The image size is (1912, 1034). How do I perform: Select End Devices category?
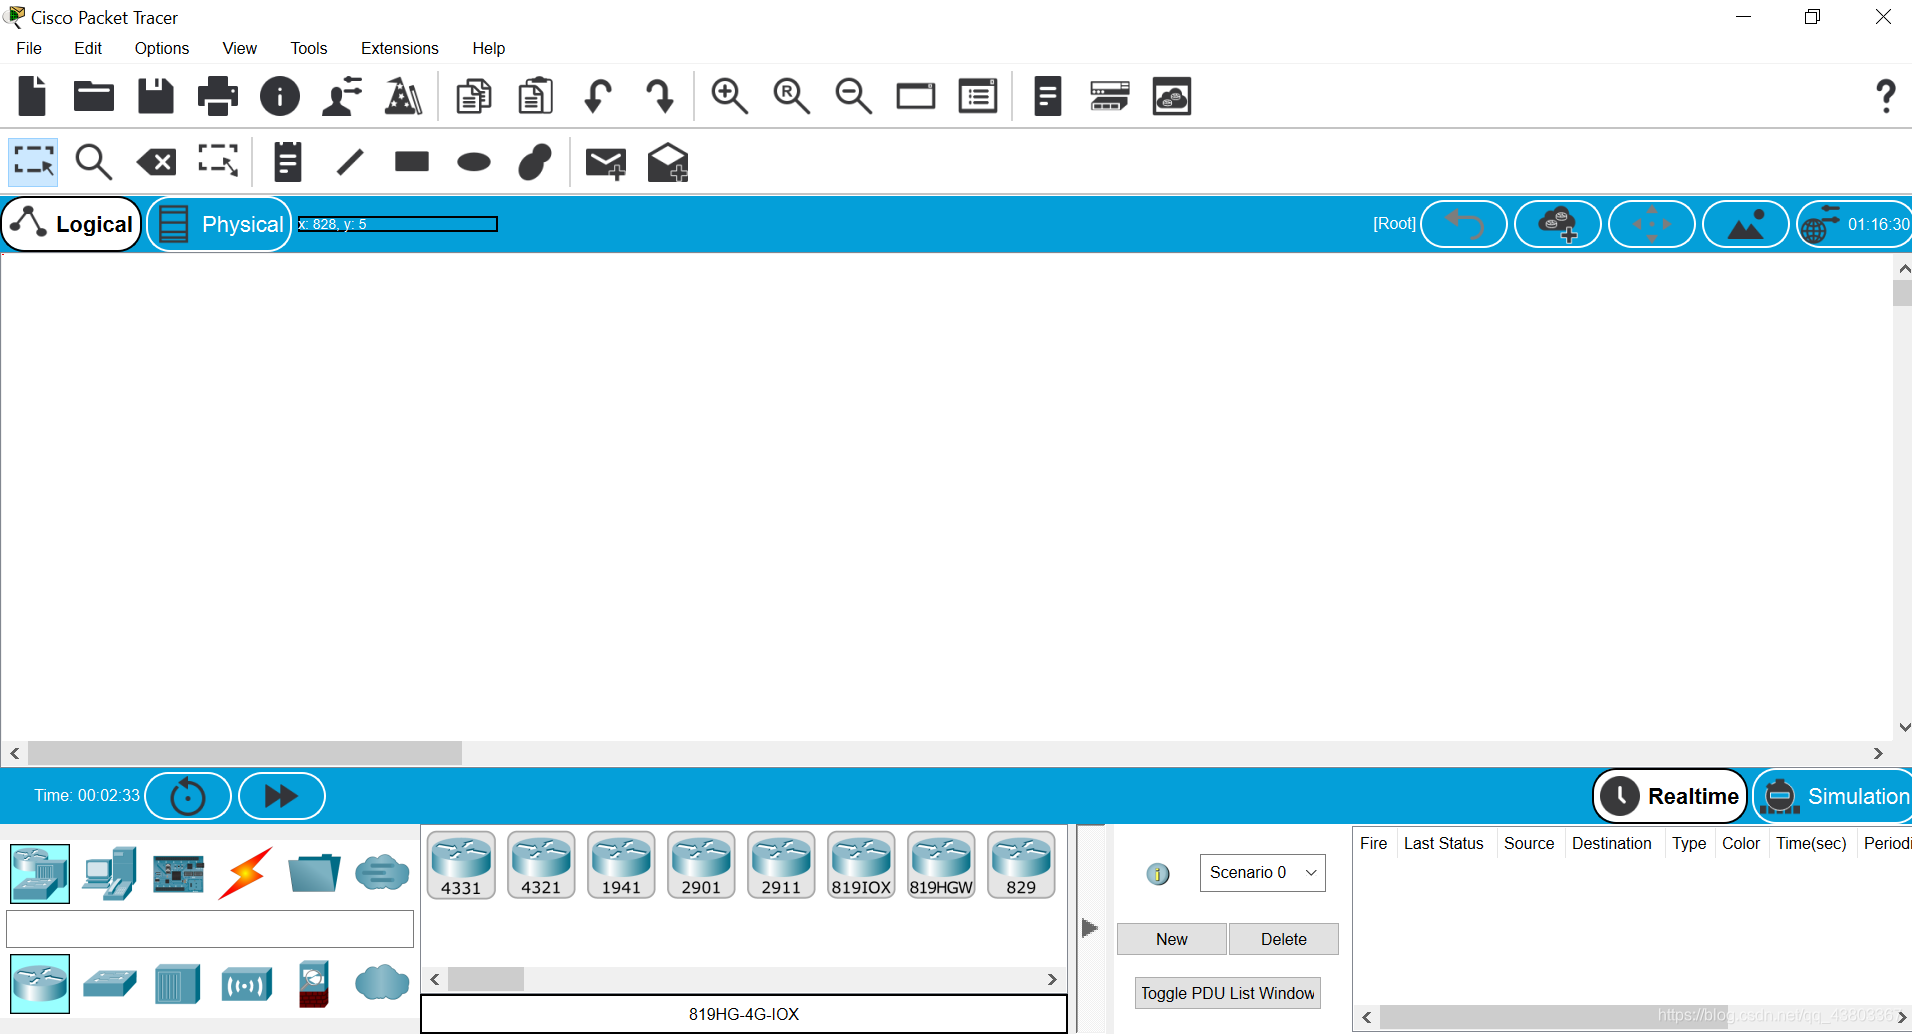(109, 874)
